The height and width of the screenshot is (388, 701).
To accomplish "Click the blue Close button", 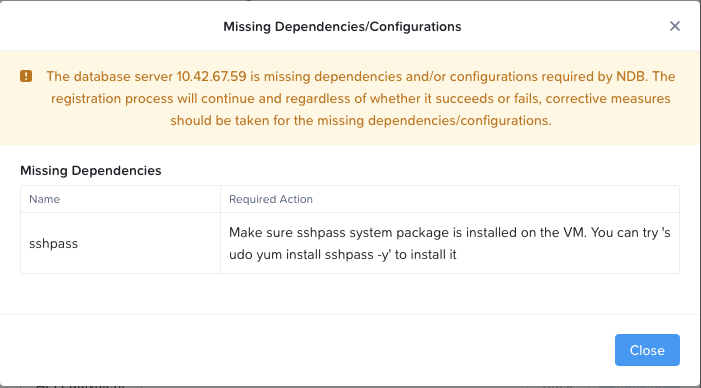I will [x=647, y=350].
